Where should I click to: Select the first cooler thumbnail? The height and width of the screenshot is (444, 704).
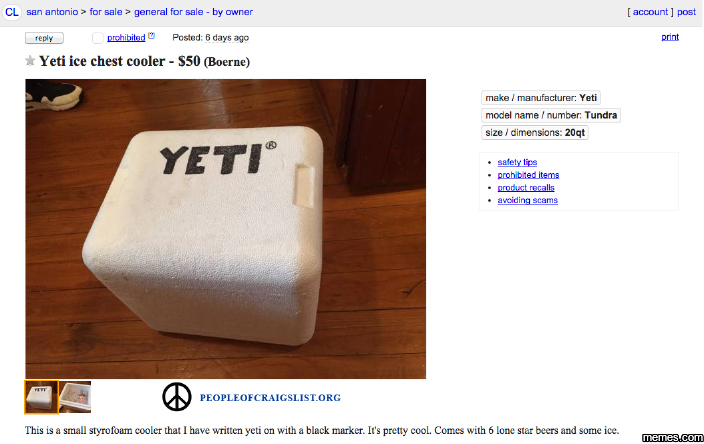pos(41,397)
